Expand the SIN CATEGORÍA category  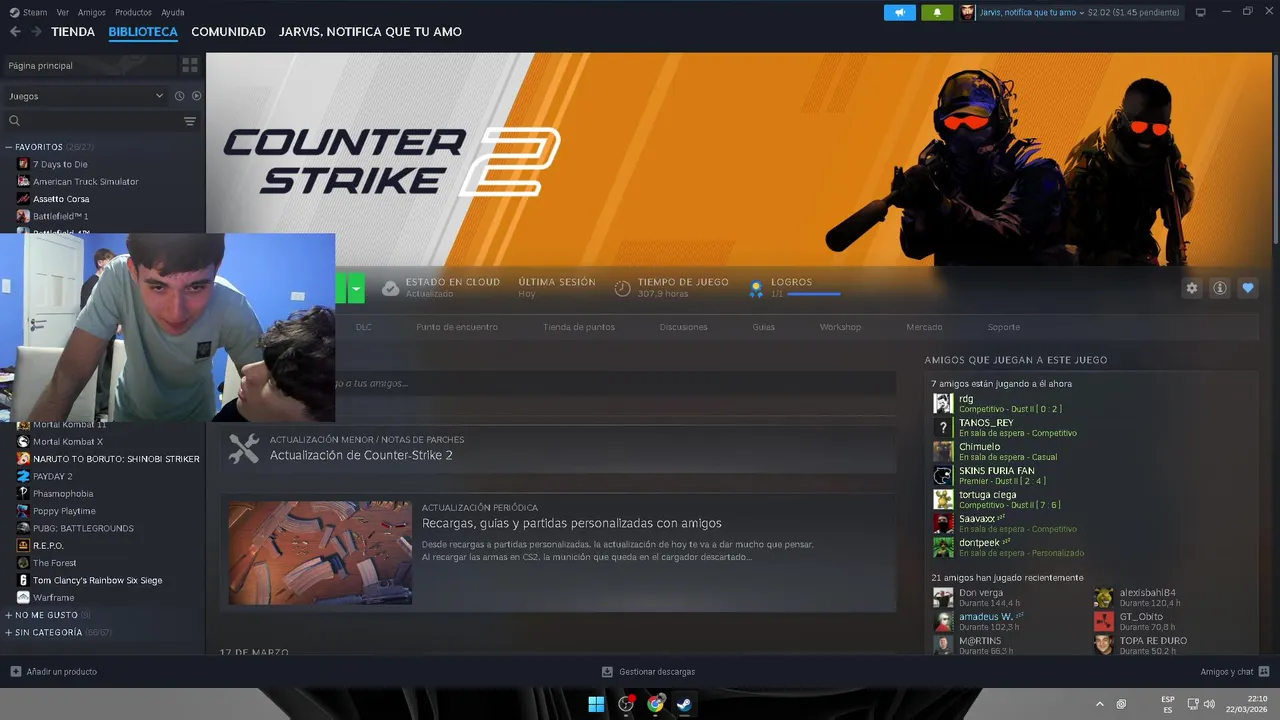[x=9, y=633]
